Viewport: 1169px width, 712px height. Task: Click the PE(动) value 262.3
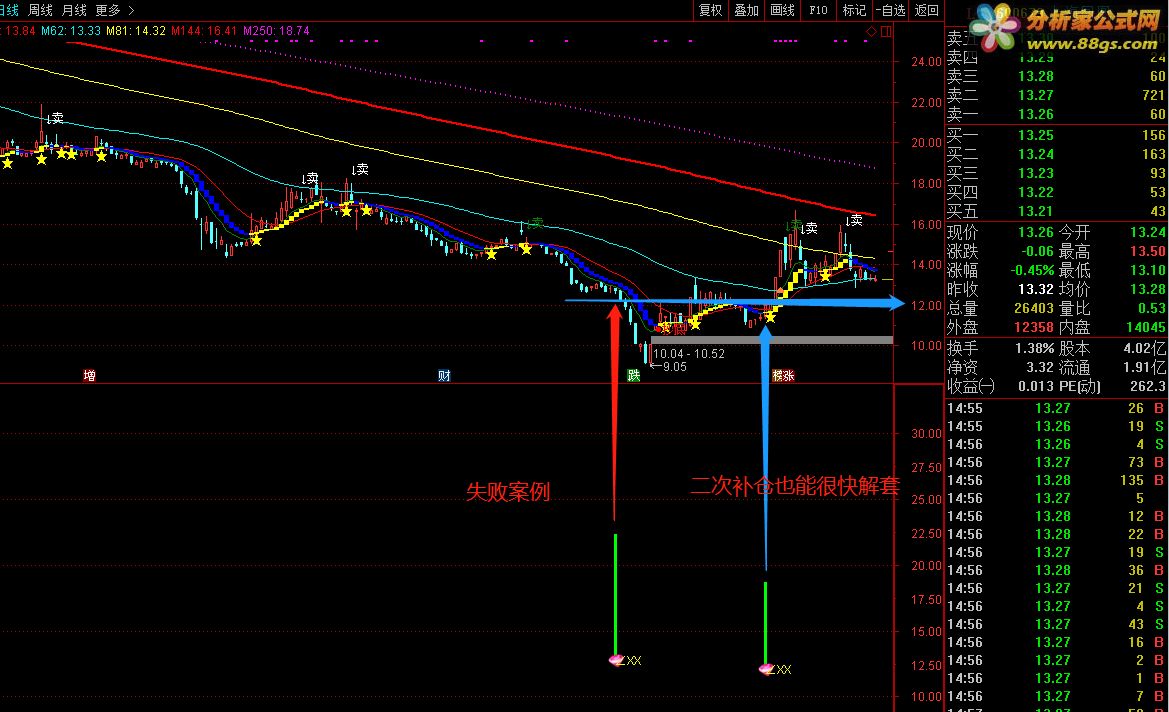coord(1147,386)
